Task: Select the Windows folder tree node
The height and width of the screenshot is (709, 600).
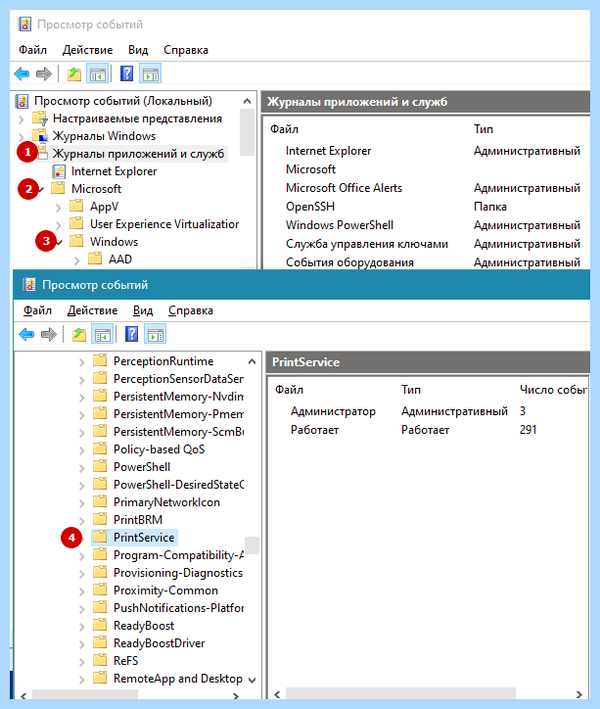Action: 113,241
